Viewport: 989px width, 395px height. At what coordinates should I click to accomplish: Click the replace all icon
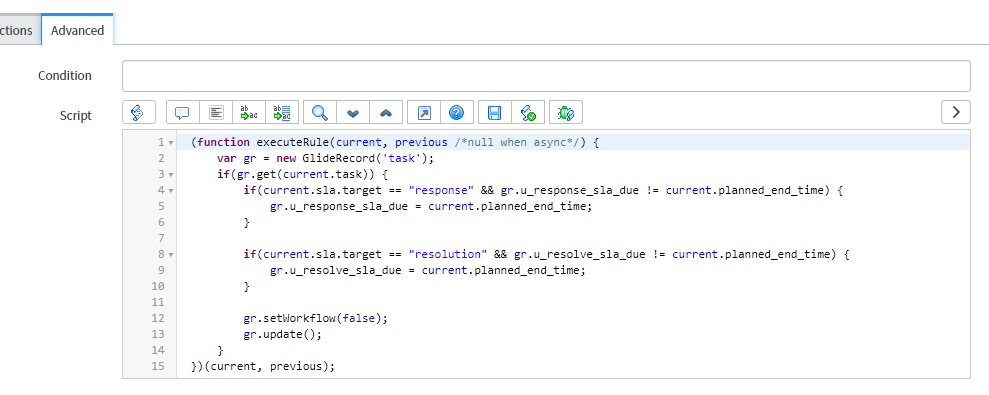pos(282,113)
